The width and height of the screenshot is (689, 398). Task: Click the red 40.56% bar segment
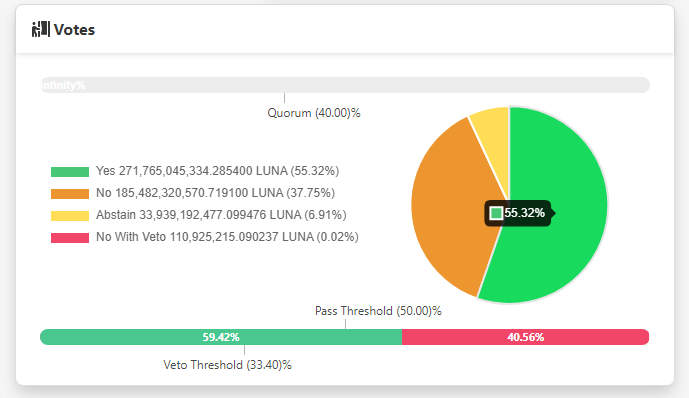tap(526, 337)
